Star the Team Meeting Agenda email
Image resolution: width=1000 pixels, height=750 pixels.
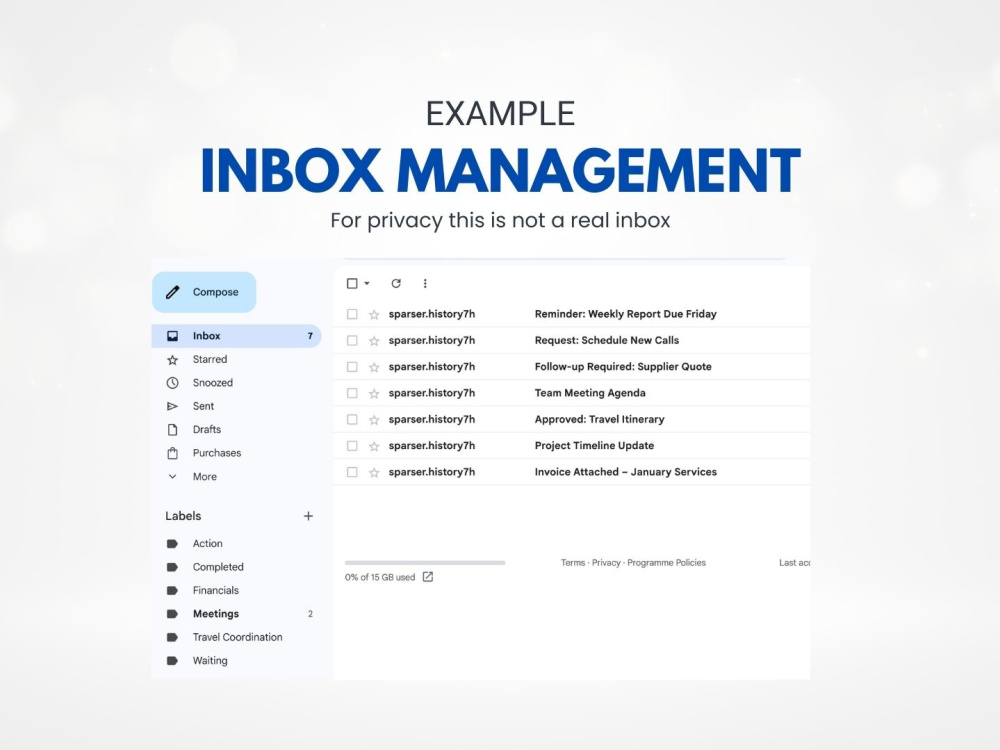click(374, 393)
